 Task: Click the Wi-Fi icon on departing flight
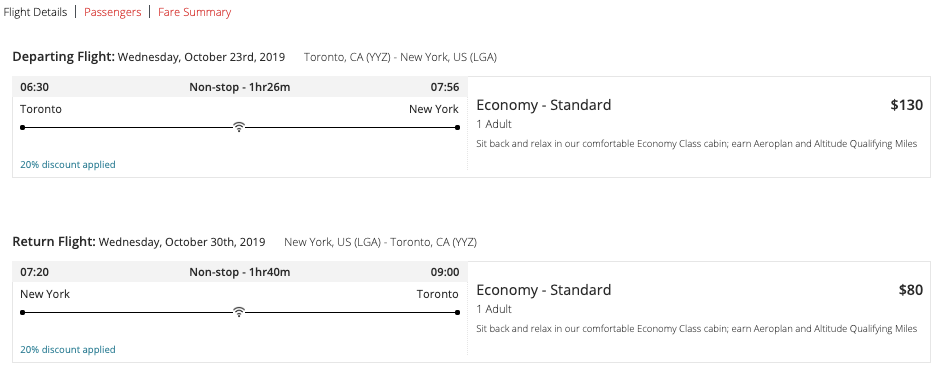click(239, 127)
